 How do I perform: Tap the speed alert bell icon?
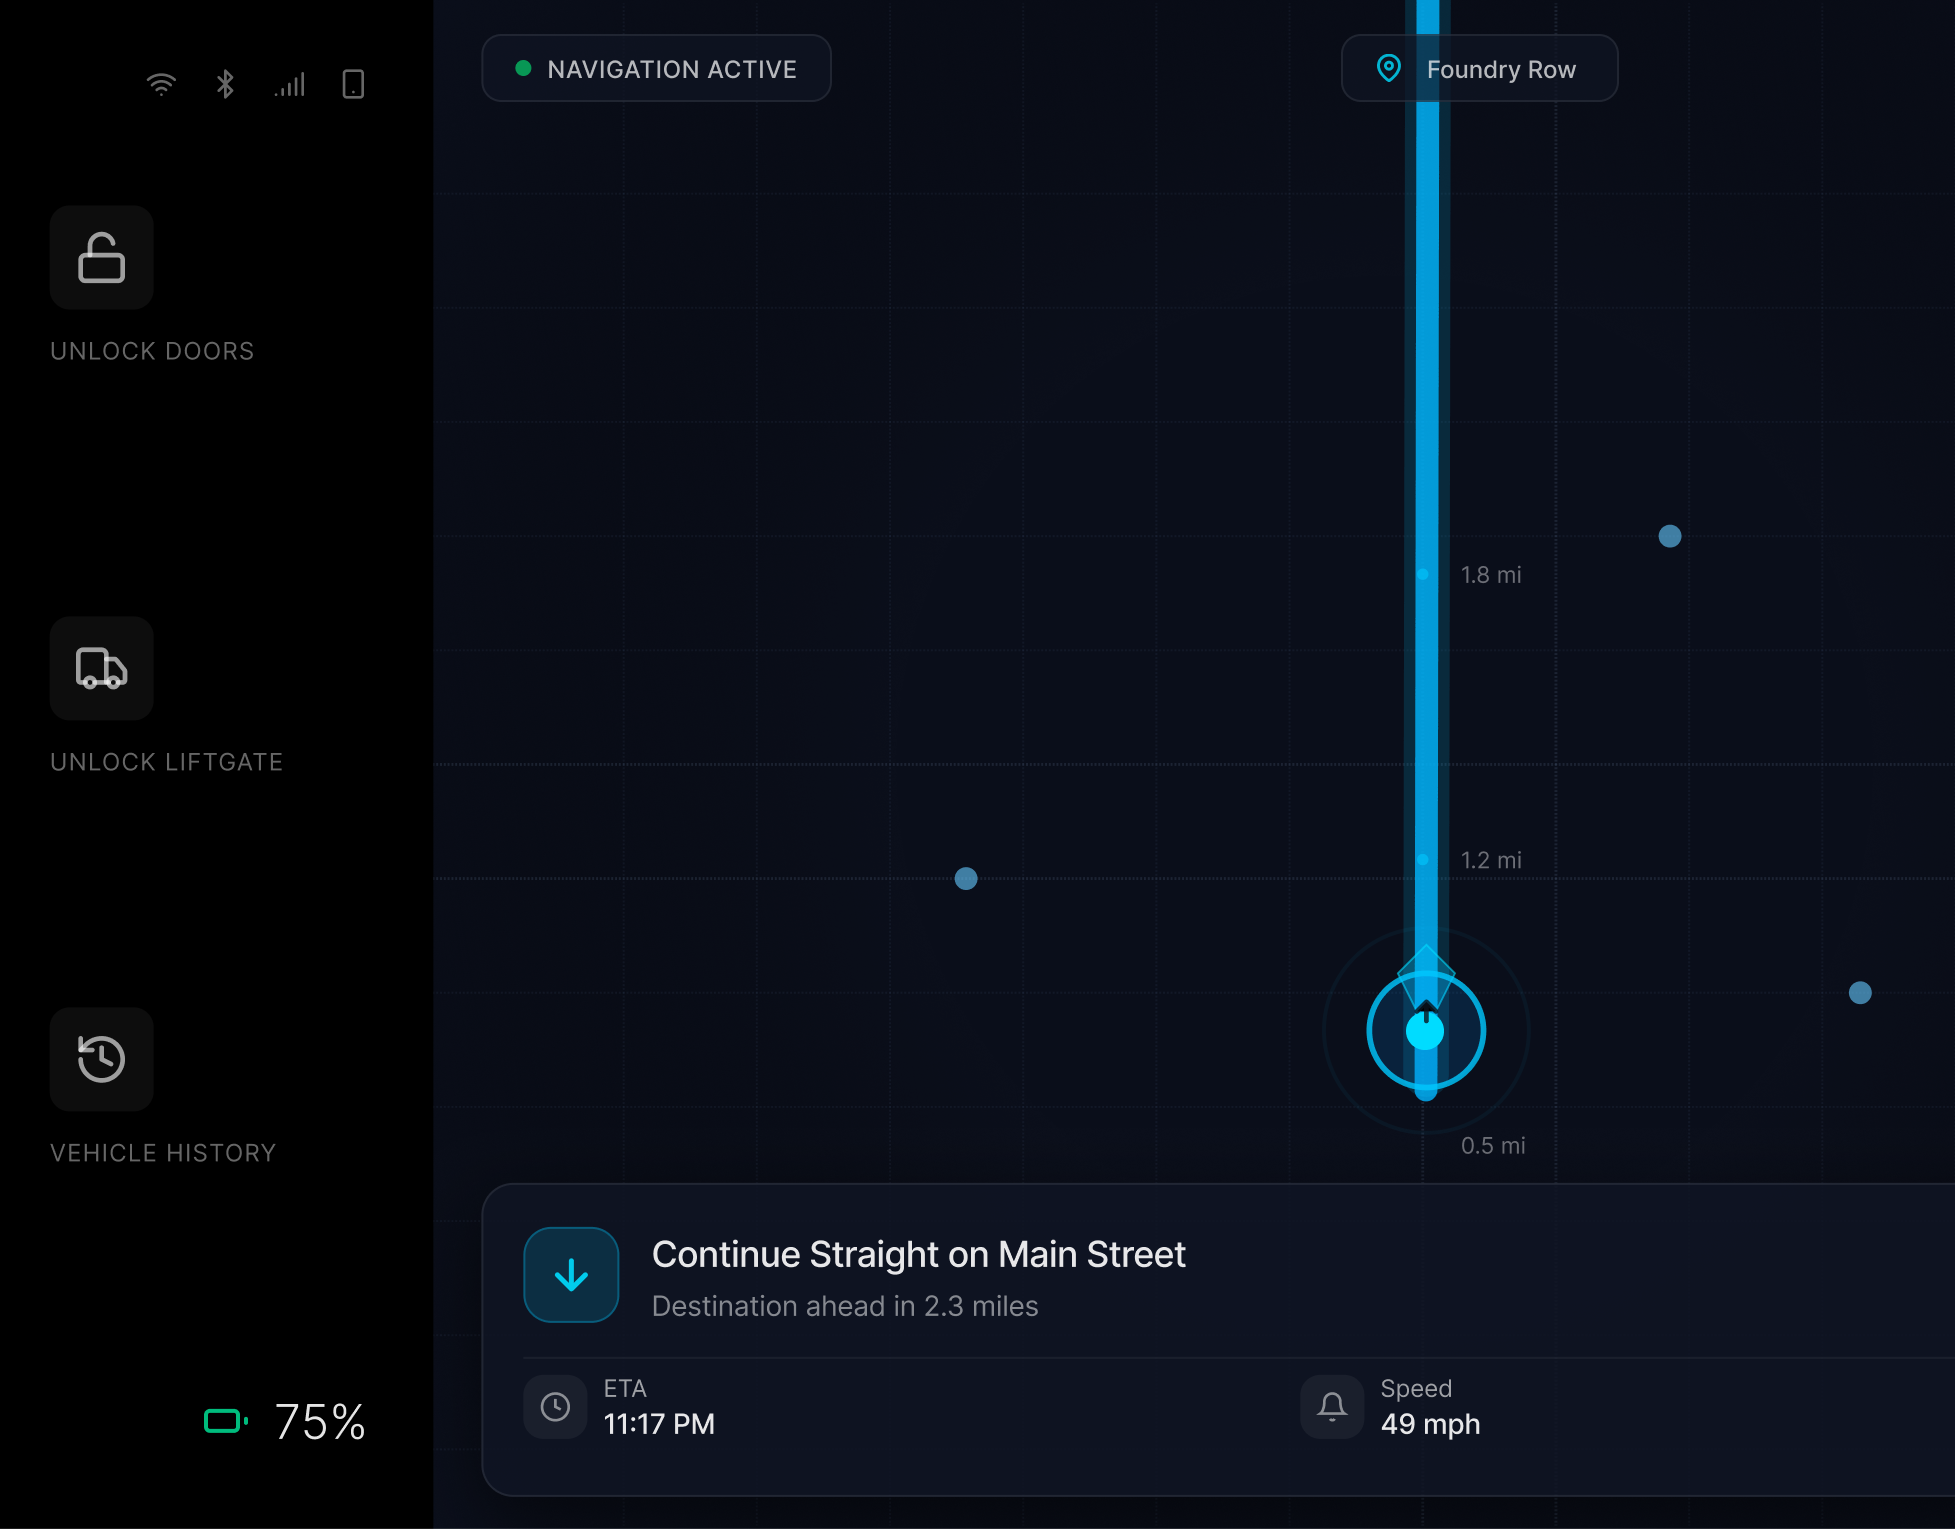click(1332, 1407)
